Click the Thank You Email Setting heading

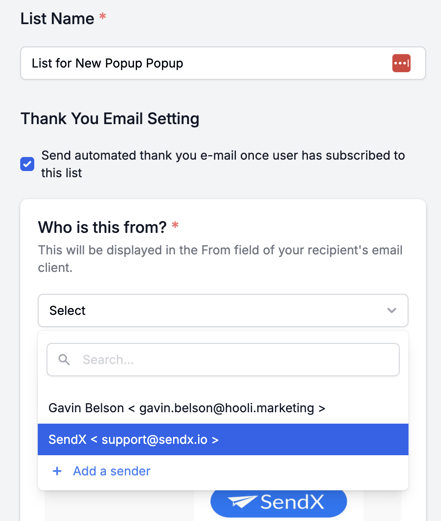[x=110, y=119]
